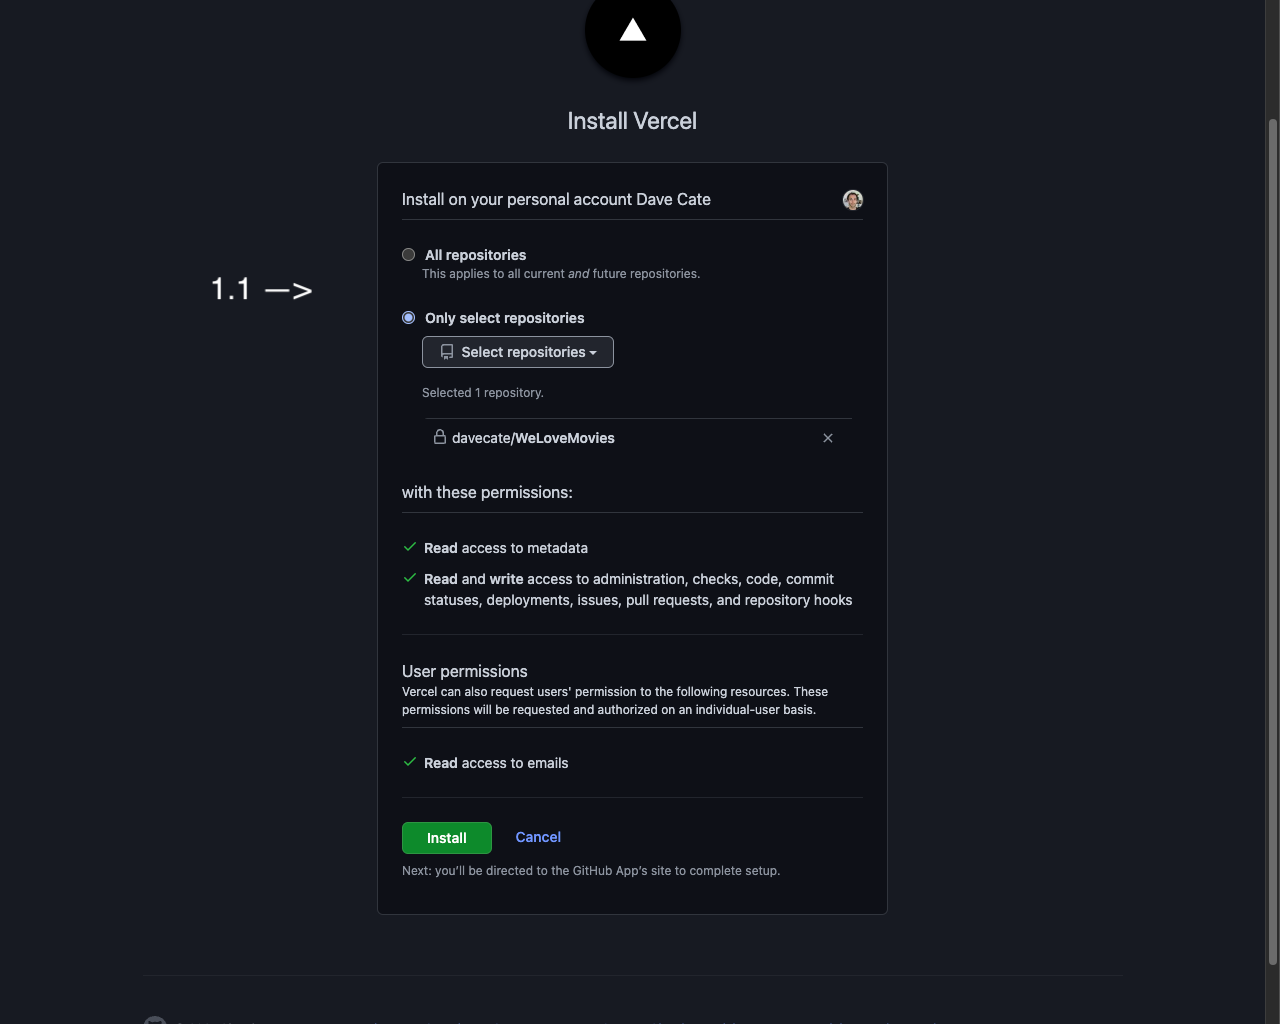Remove davecate/WeLoveMovies using the X control
This screenshot has width=1280, height=1024.
[828, 437]
